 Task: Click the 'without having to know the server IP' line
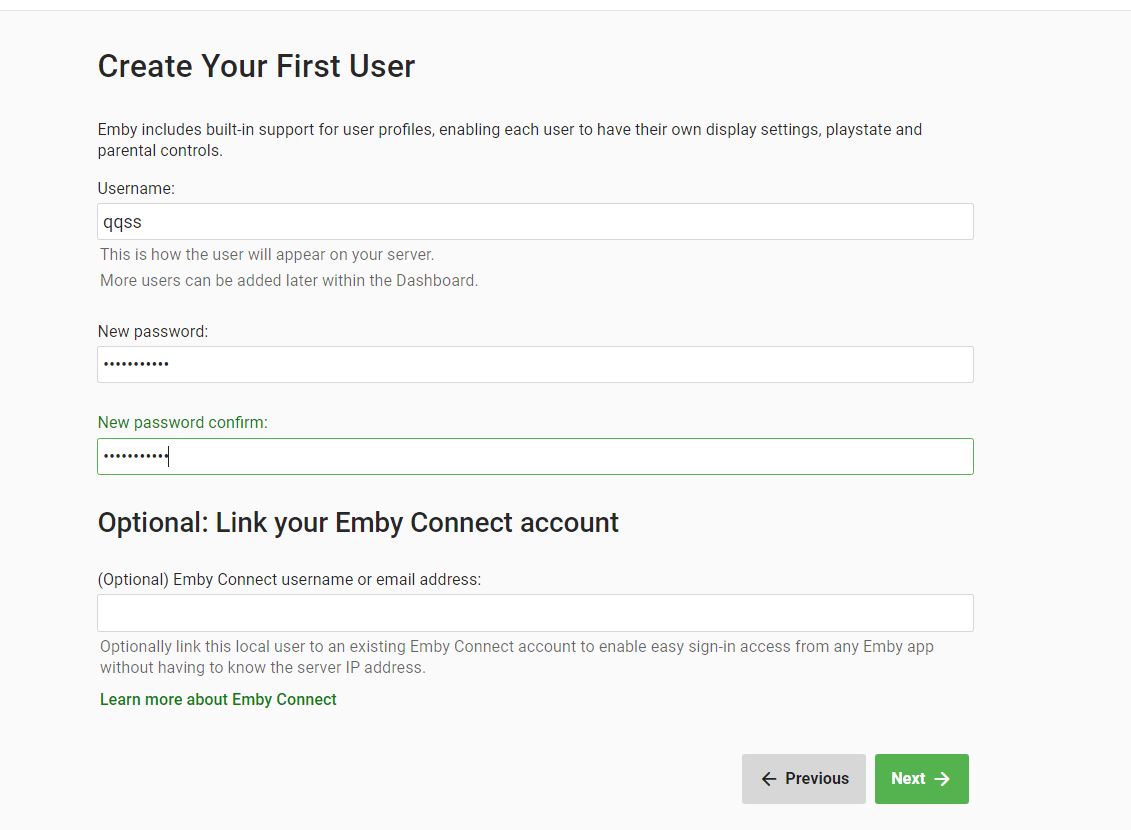(x=262, y=668)
